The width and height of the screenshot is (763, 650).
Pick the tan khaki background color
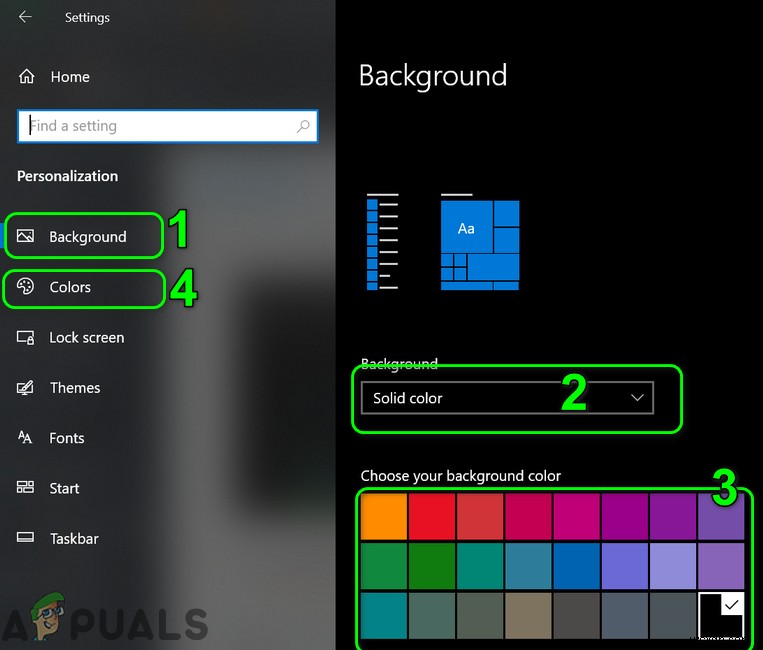[528, 615]
